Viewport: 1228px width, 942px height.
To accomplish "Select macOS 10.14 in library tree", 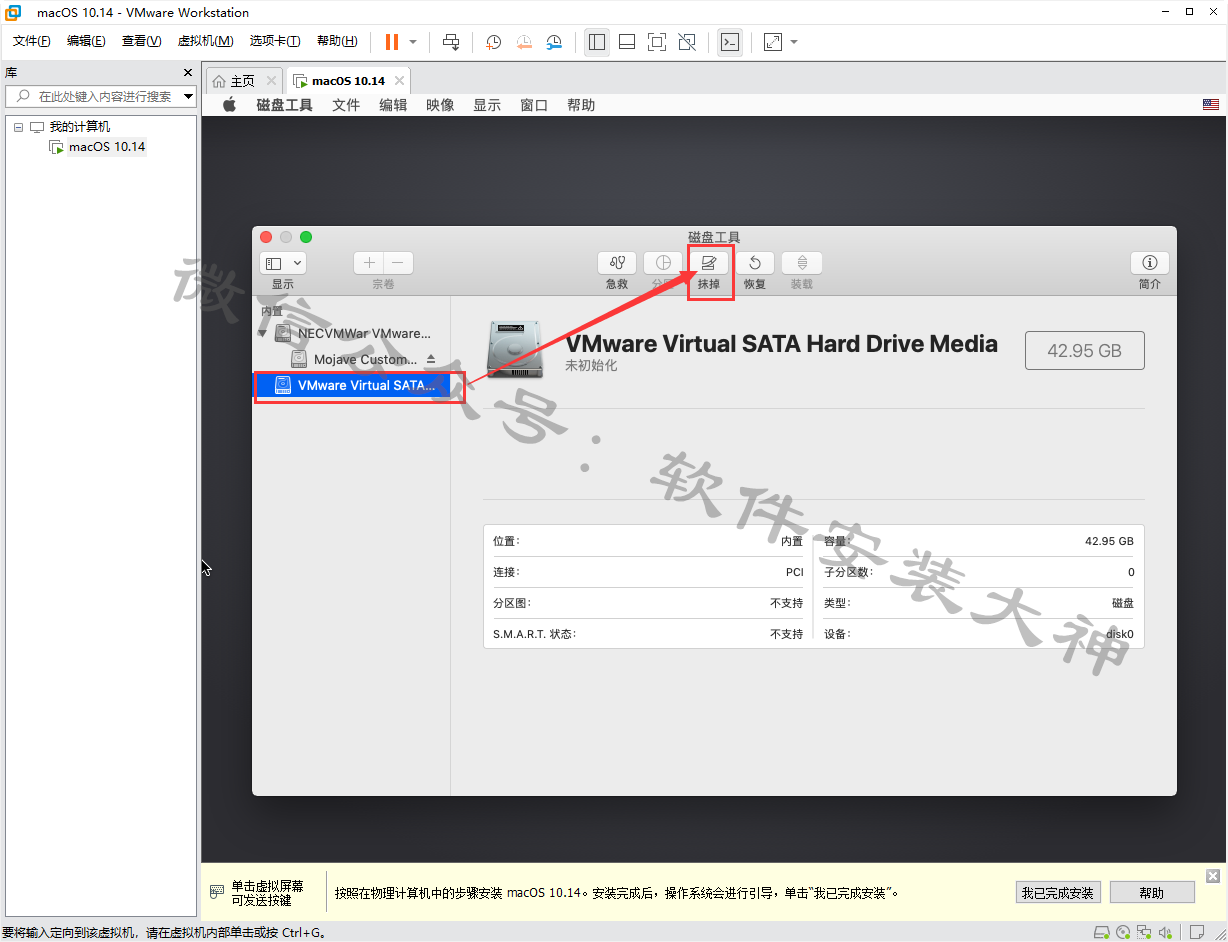I will 107,147.
